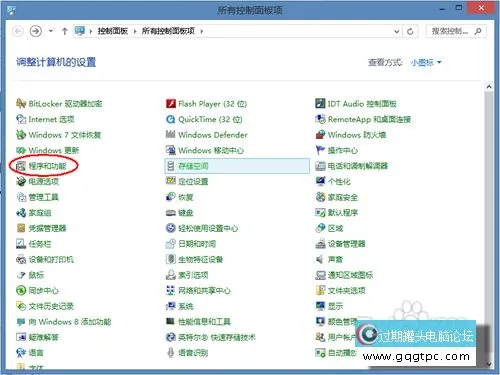Viewport: 500px width, 375px height.
Task: Click scrollbar down arrow
Action: pyautogui.click(x=489, y=364)
